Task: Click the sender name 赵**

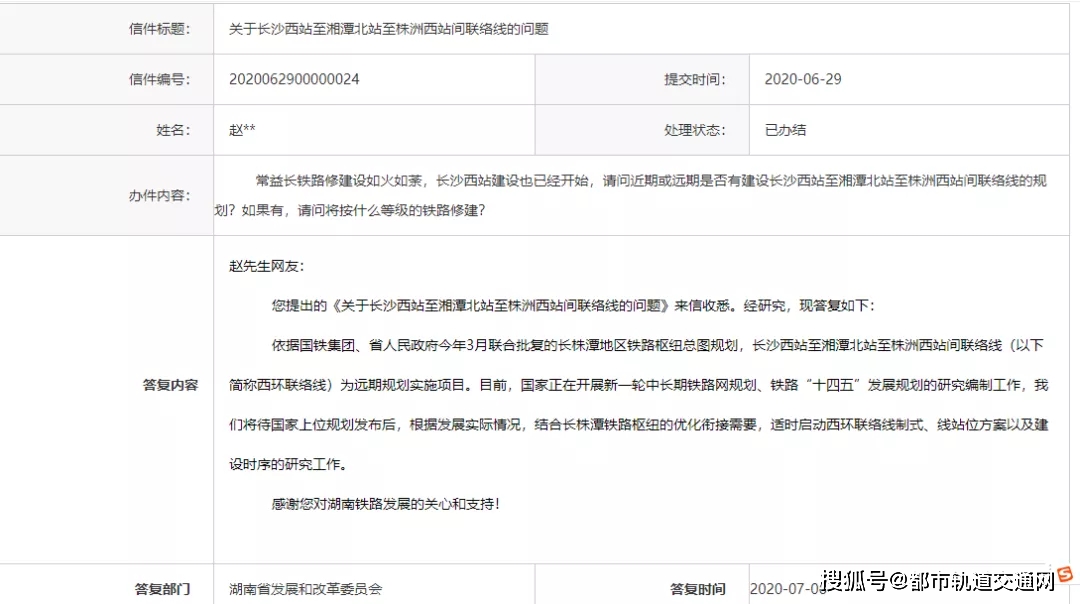Action: (243, 130)
